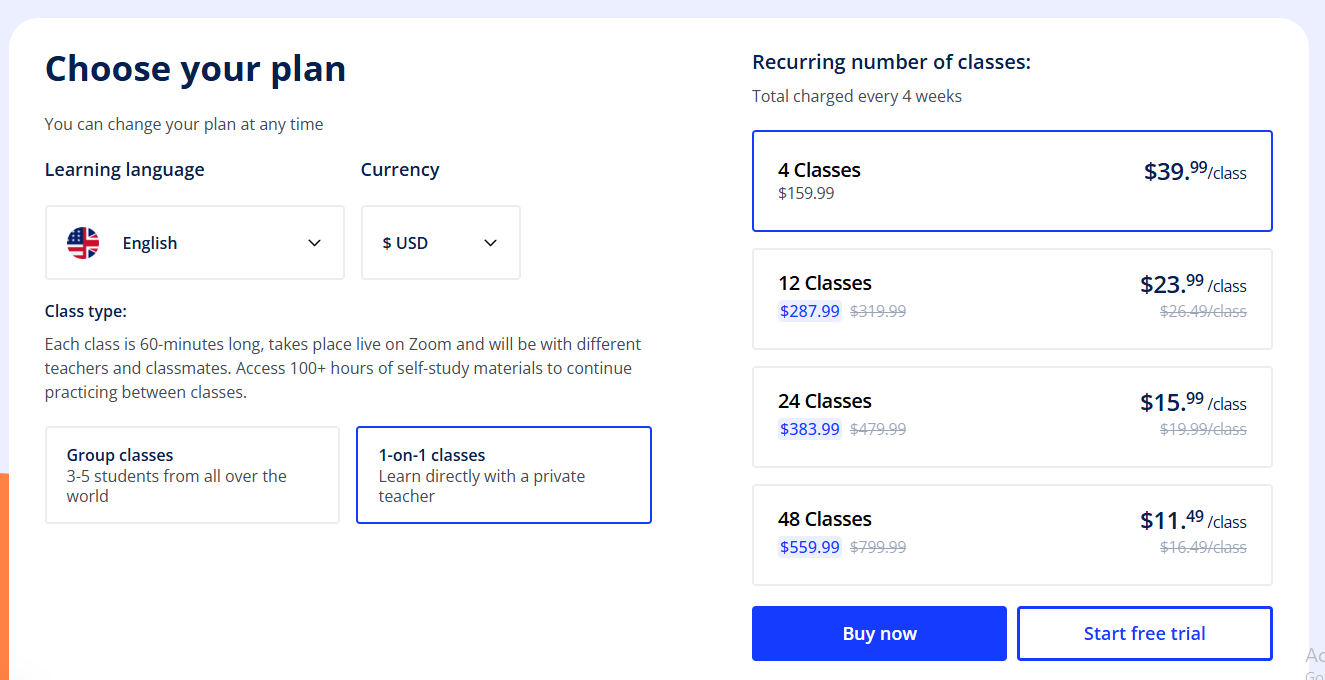
Task: Choose the 48 Classes plan
Action: pyautogui.click(x=1010, y=535)
